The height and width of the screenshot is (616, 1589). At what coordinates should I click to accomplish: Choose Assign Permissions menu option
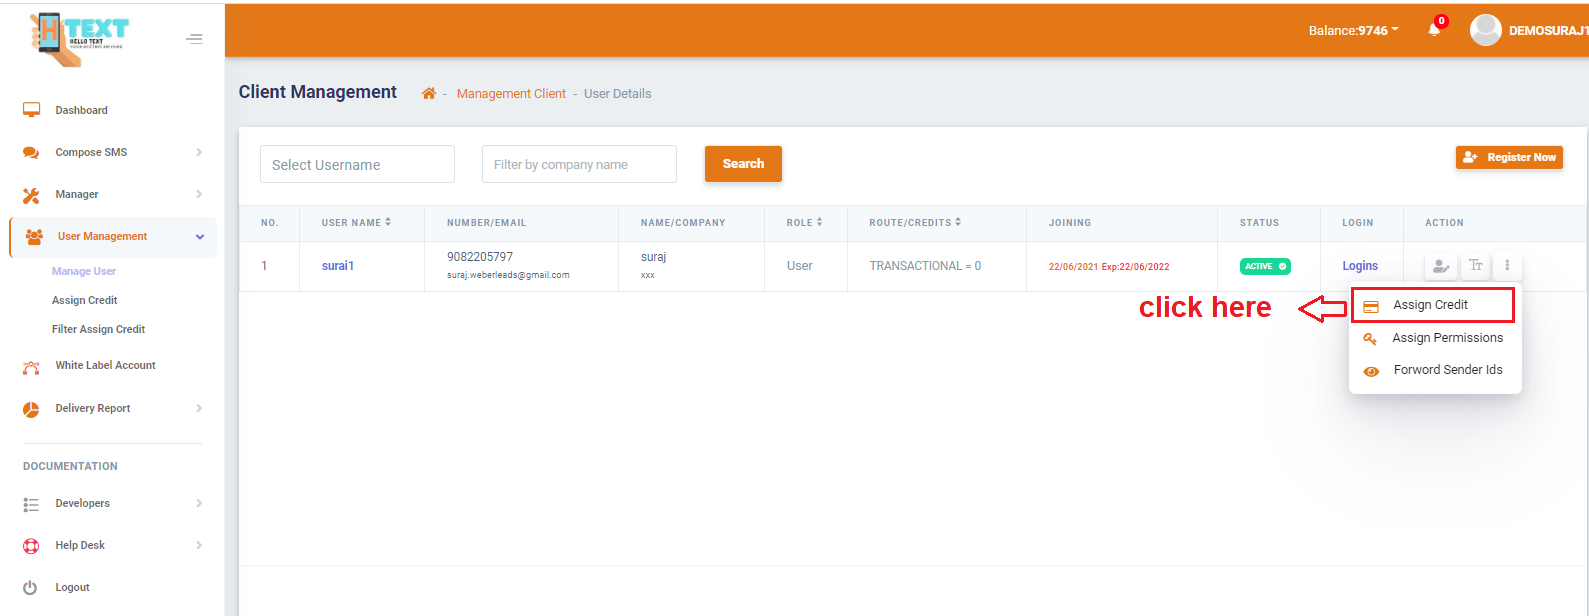1446,338
